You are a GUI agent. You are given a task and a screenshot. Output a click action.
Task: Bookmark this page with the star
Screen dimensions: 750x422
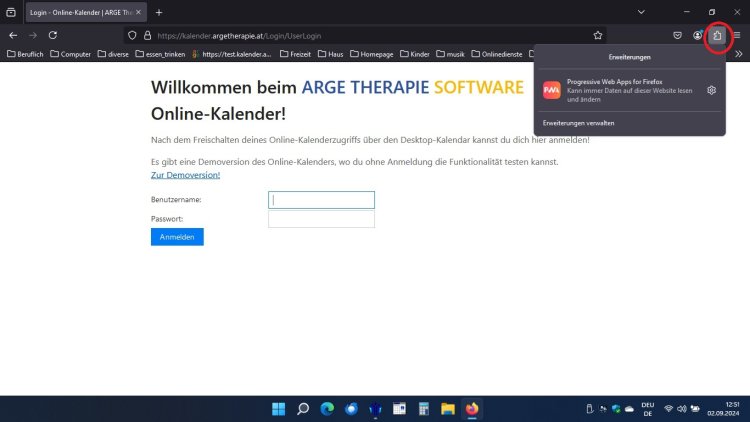click(x=598, y=35)
